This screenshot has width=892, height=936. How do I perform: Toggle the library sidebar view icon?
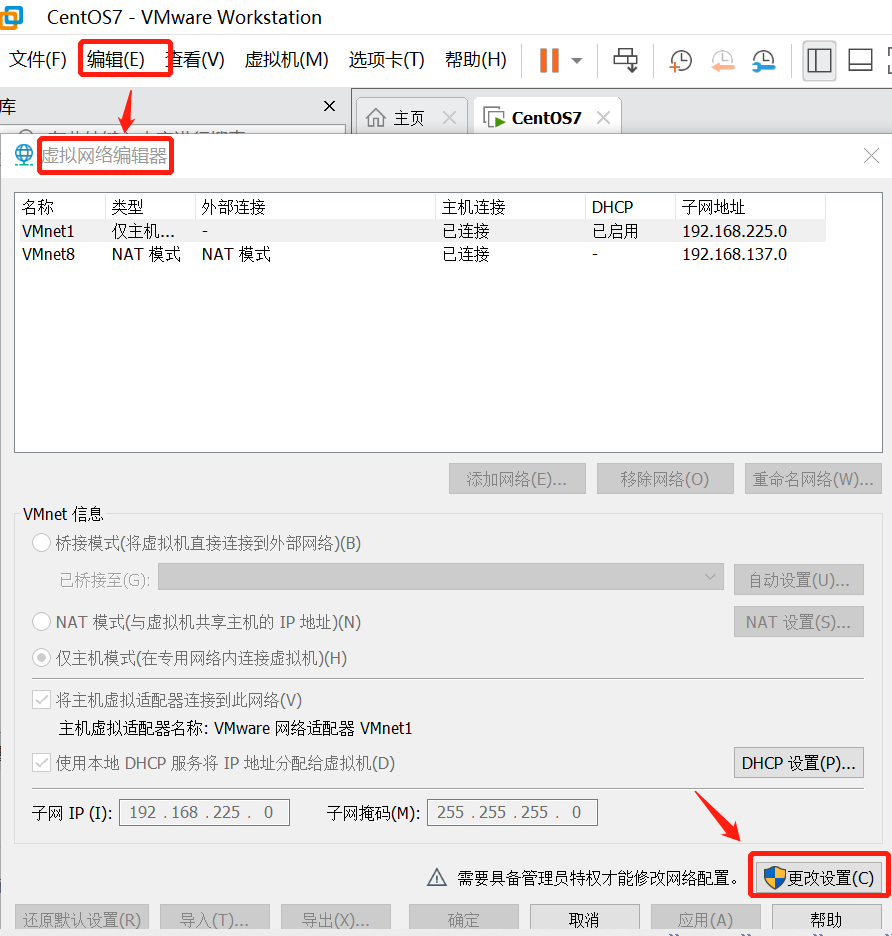[x=819, y=60]
